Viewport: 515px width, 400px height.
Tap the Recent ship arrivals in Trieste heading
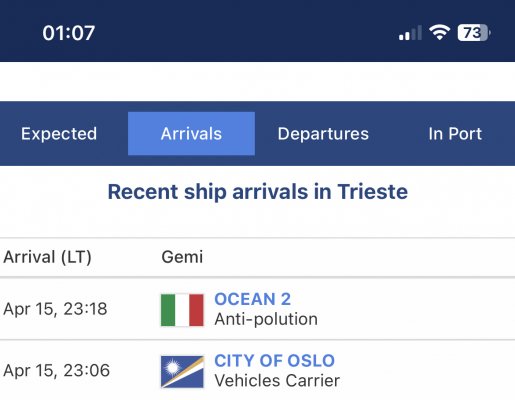[258, 192]
